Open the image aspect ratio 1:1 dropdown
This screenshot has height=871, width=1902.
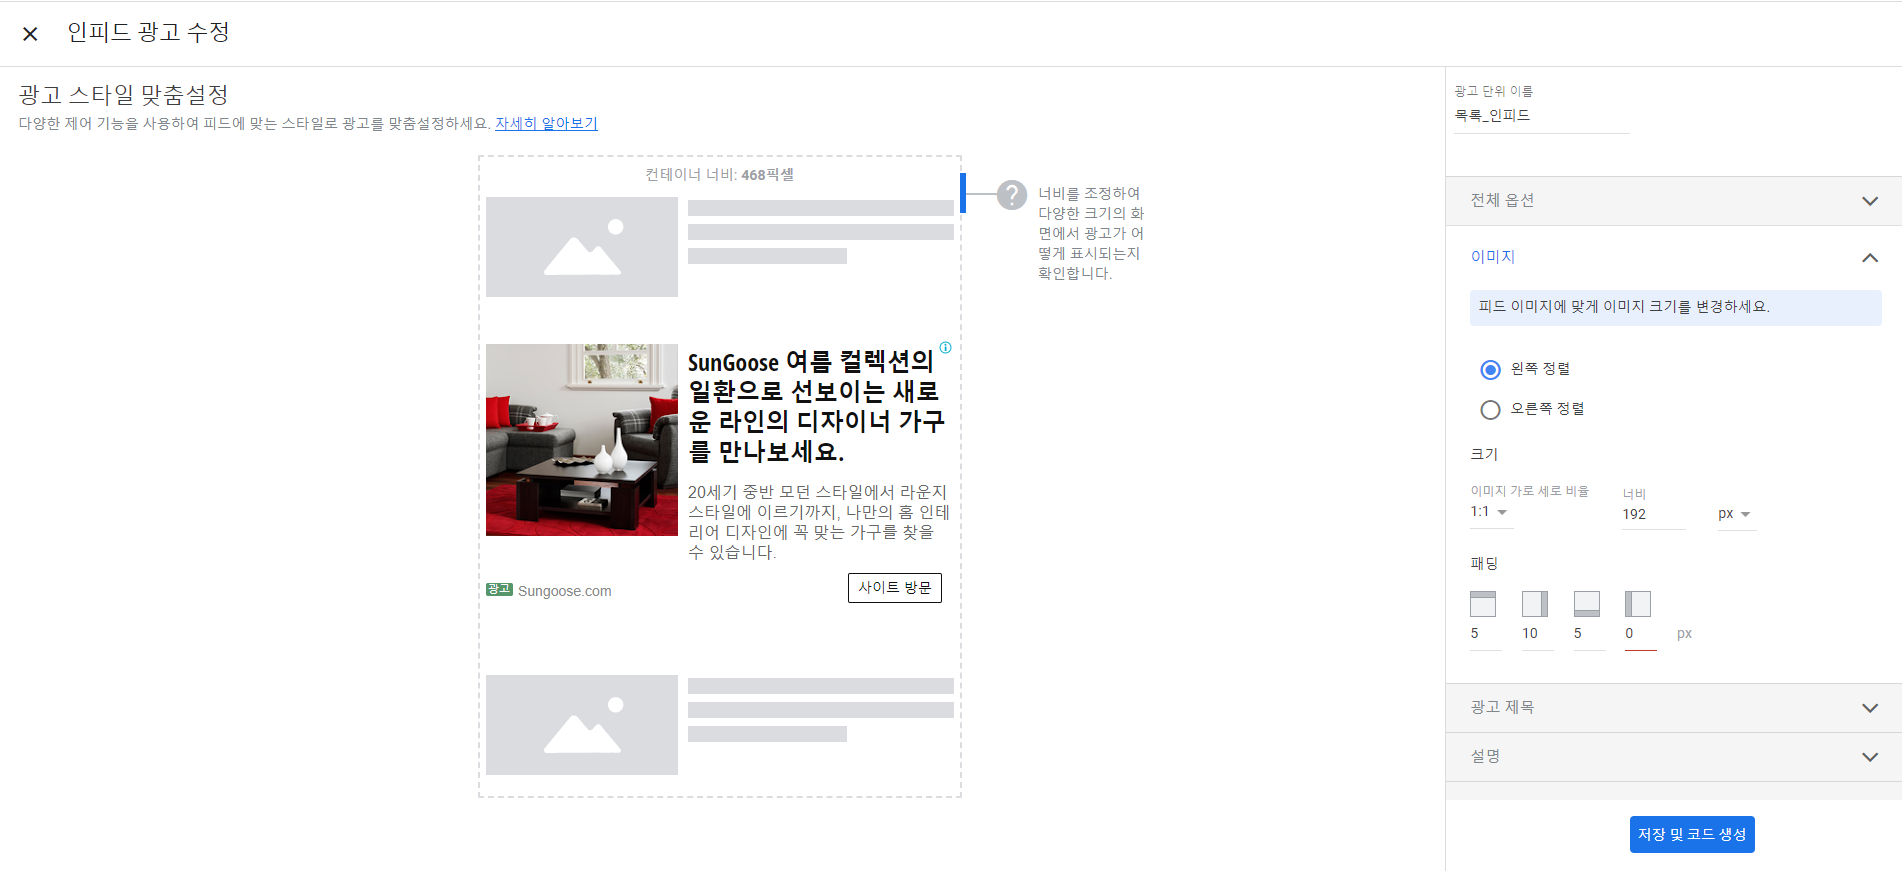click(1491, 512)
